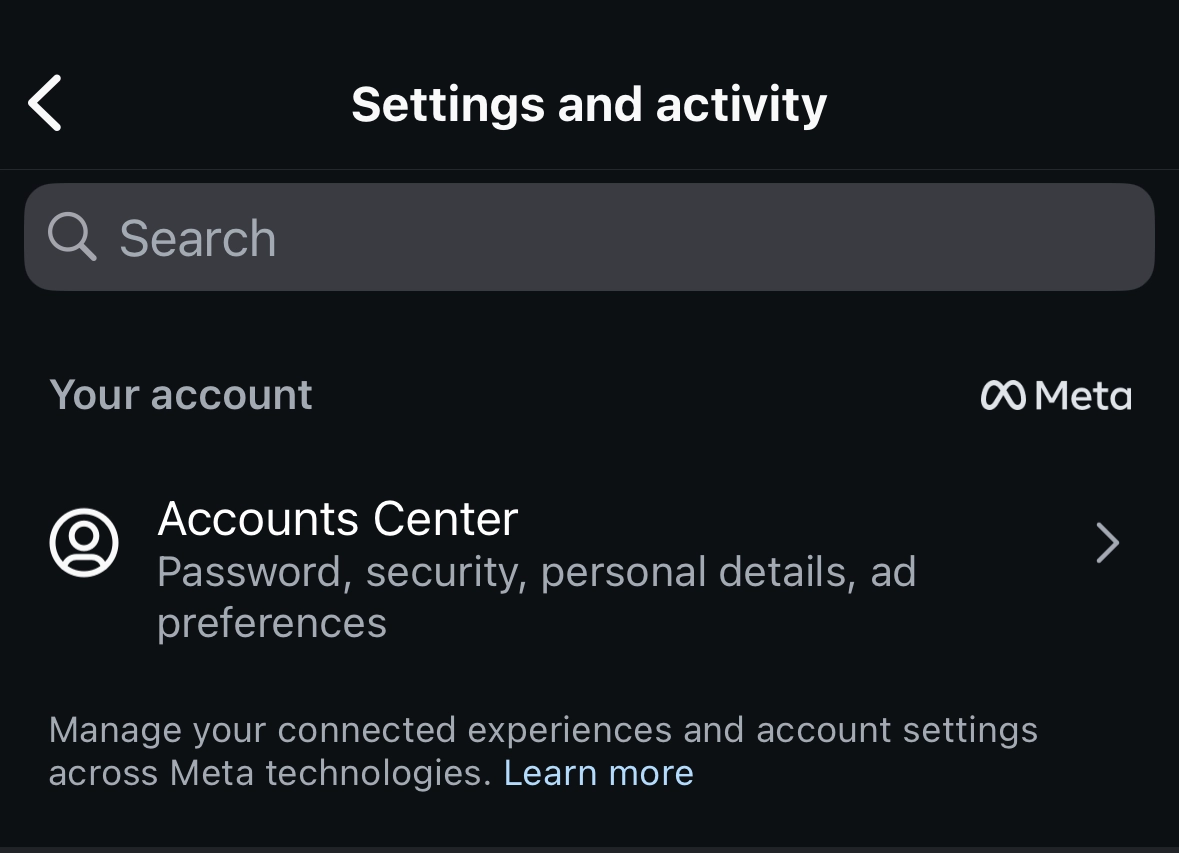Click the Settings and activity page title
Screen dimensions: 1179x853
(x=589, y=104)
